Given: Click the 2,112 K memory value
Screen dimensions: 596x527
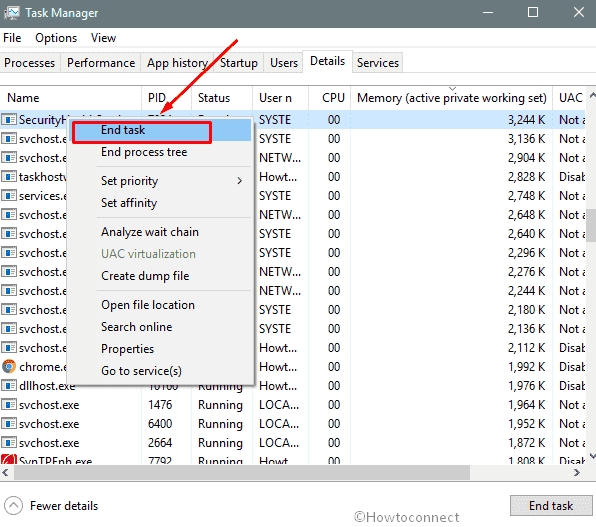Looking at the screenshot, I should point(526,348).
